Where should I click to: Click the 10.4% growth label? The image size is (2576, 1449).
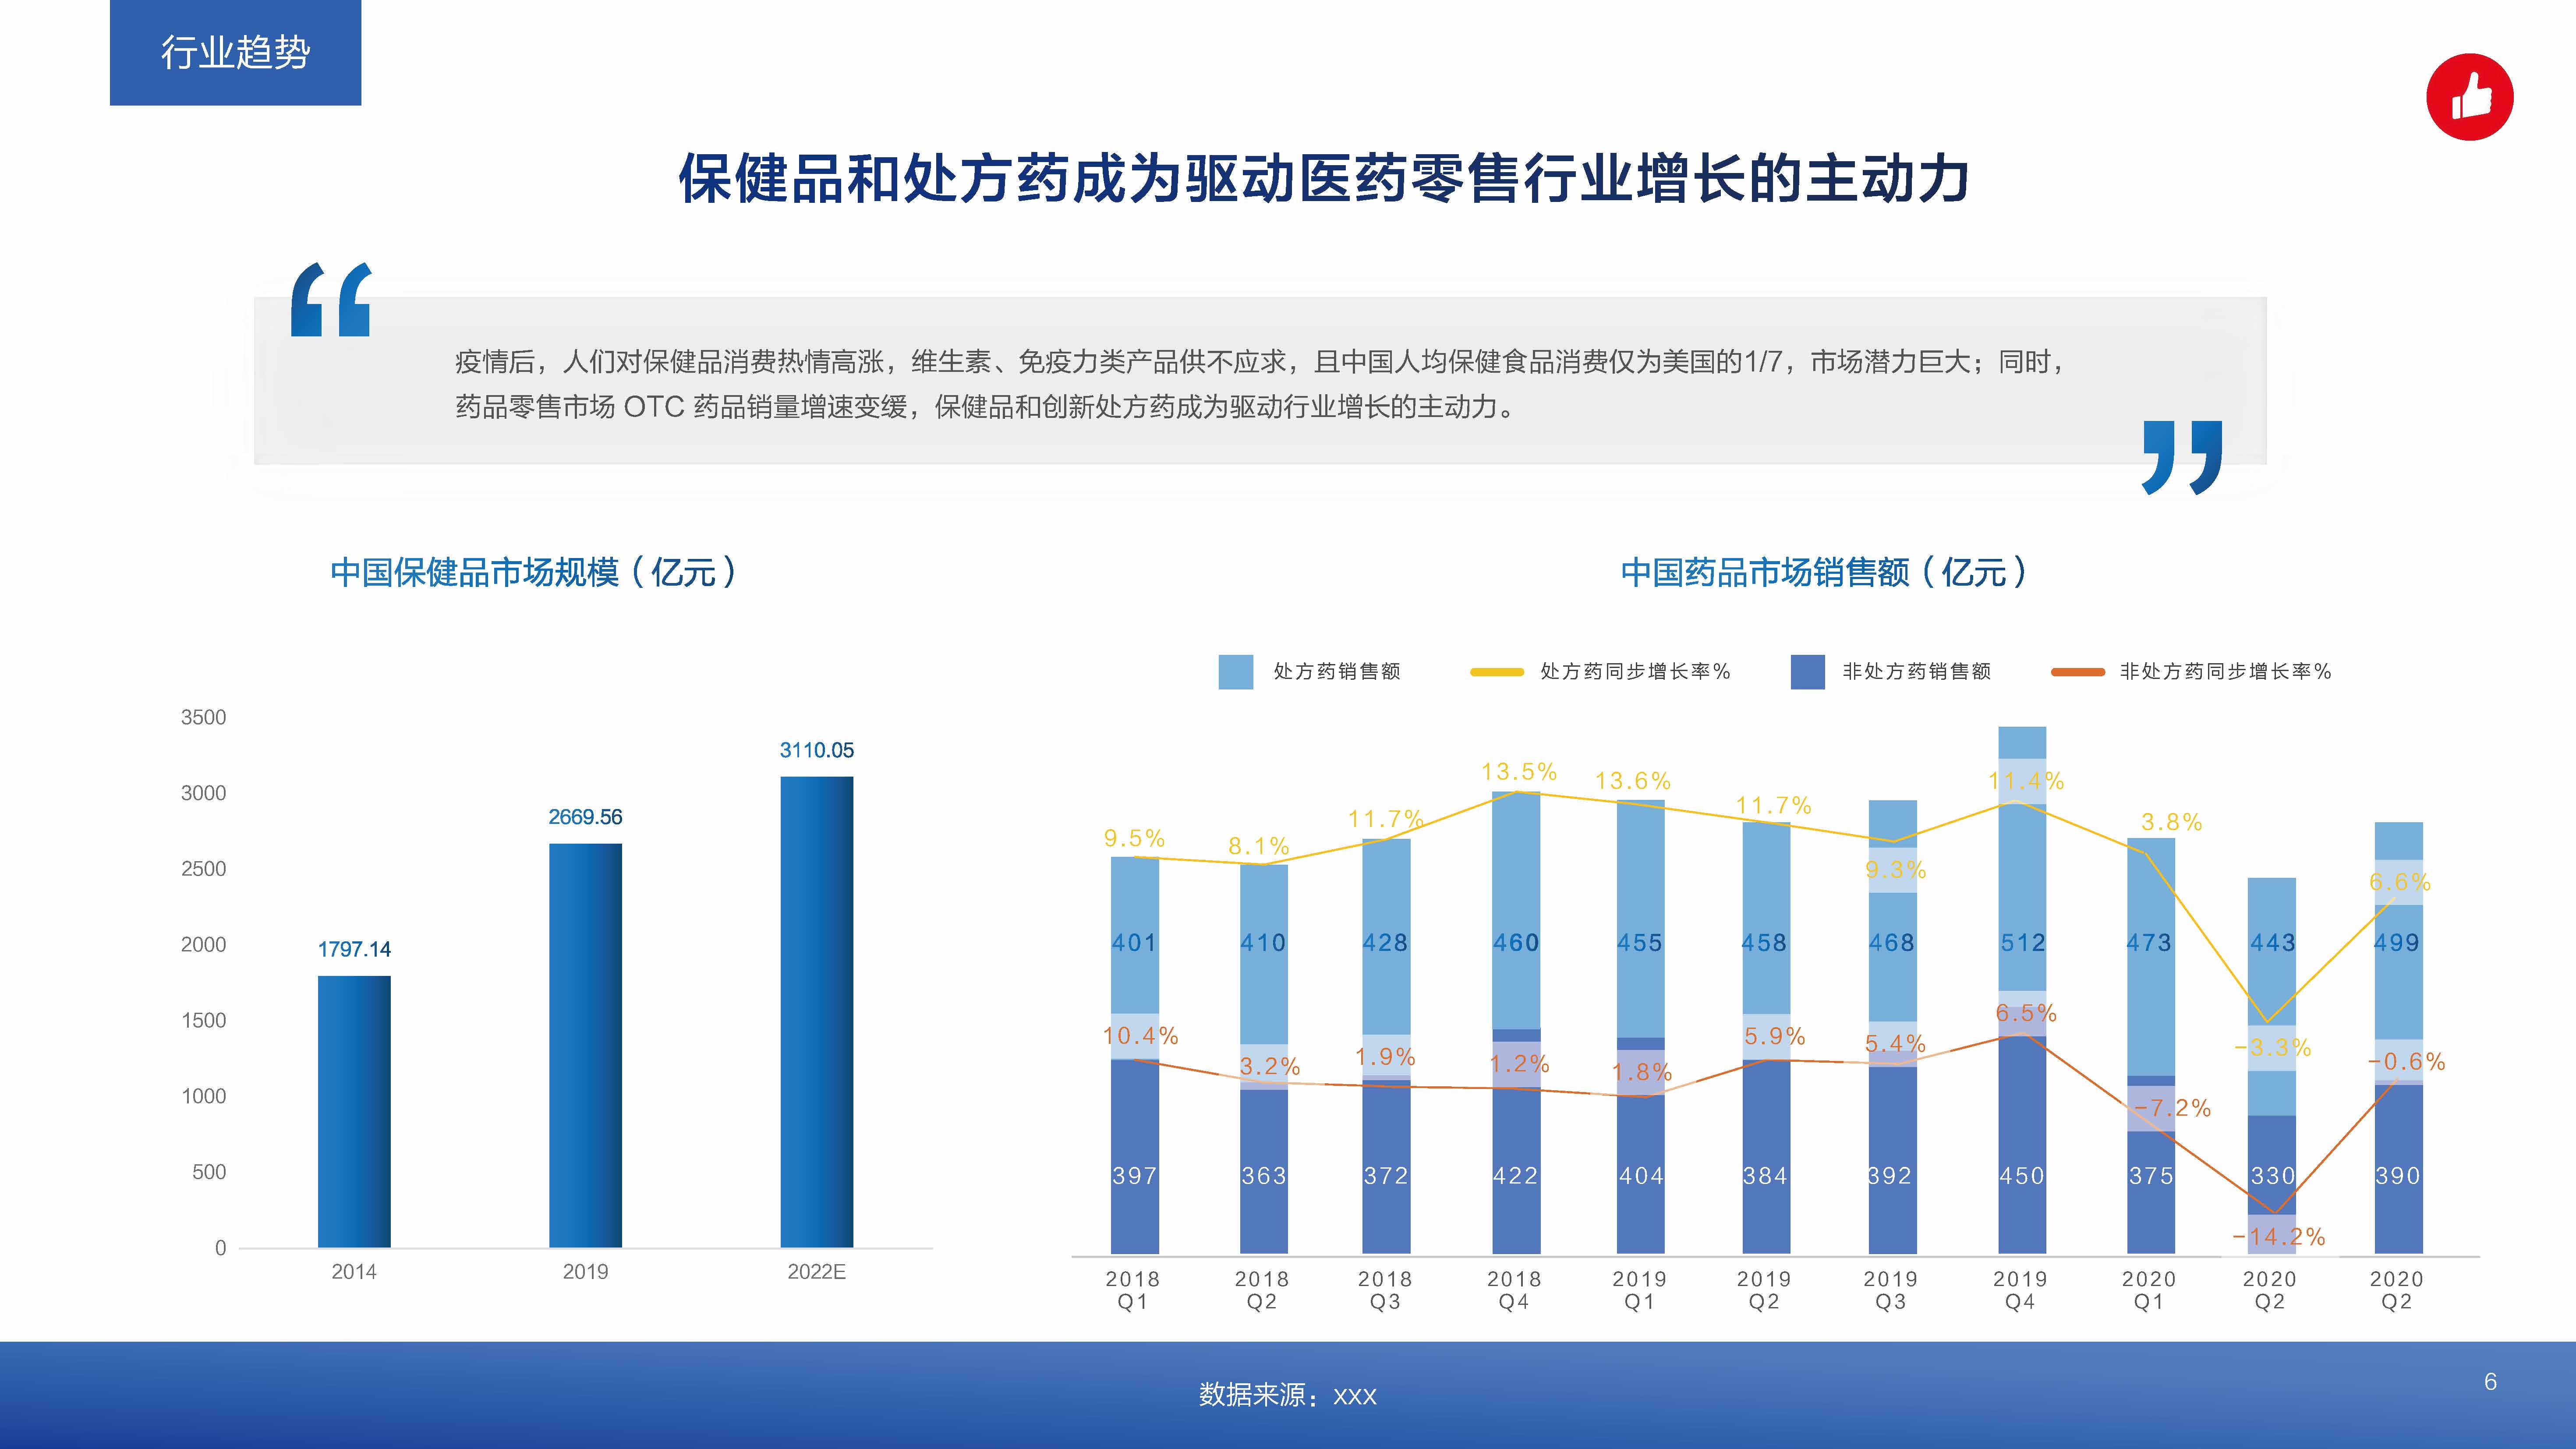click(1140, 1036)
